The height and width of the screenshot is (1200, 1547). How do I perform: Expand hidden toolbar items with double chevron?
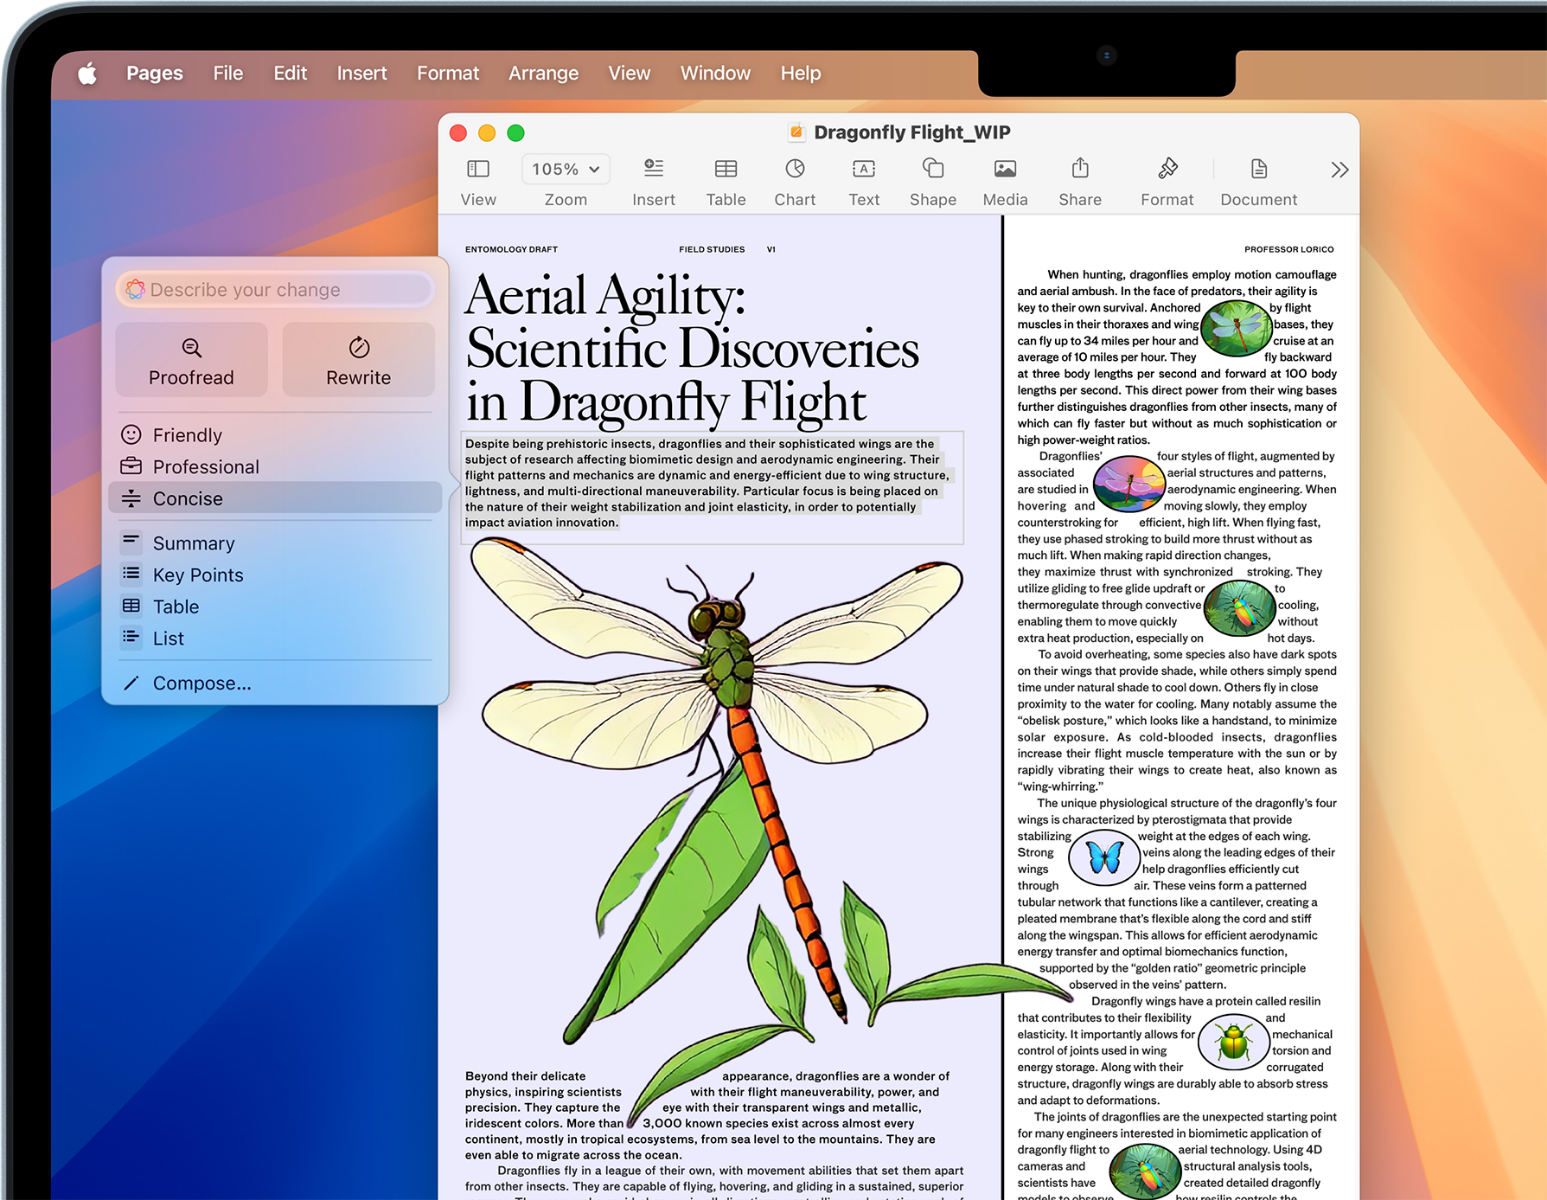tap(1339, 170)
